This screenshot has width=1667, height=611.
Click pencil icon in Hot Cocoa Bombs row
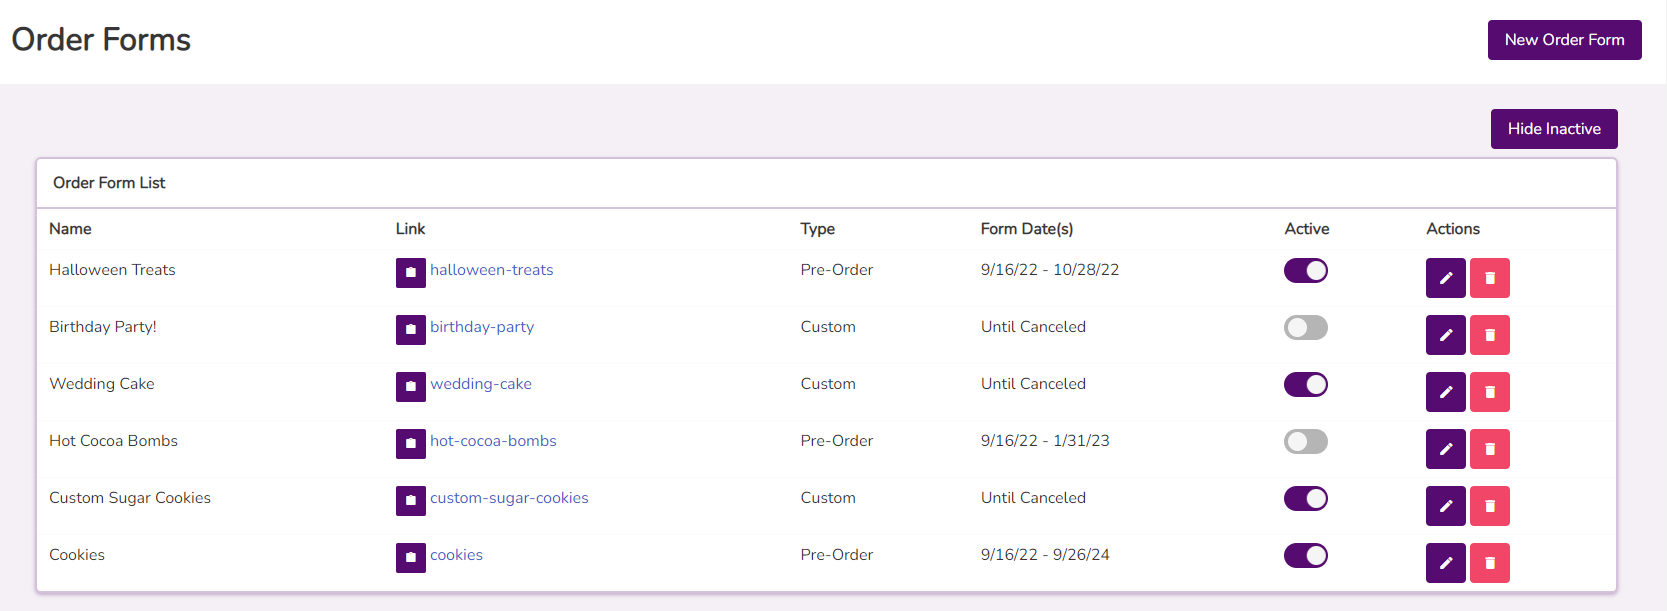pos(1445,449)
